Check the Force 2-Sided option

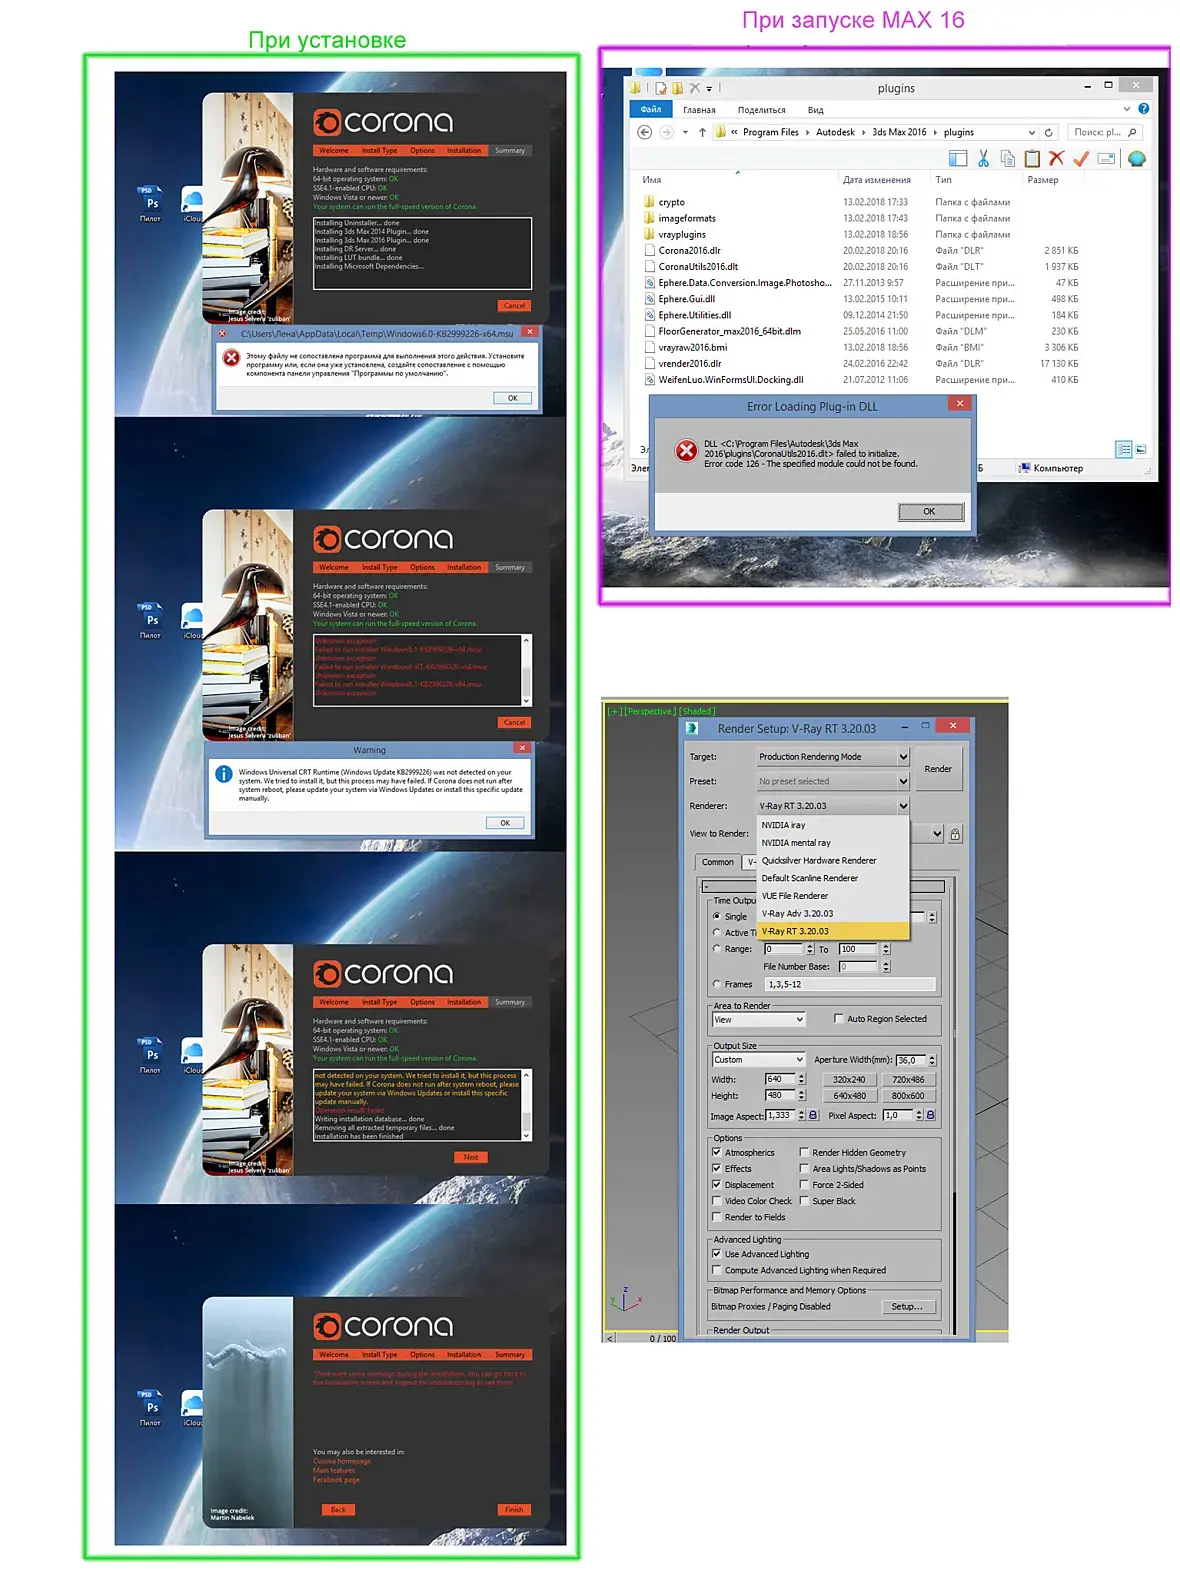point(804,1184)
